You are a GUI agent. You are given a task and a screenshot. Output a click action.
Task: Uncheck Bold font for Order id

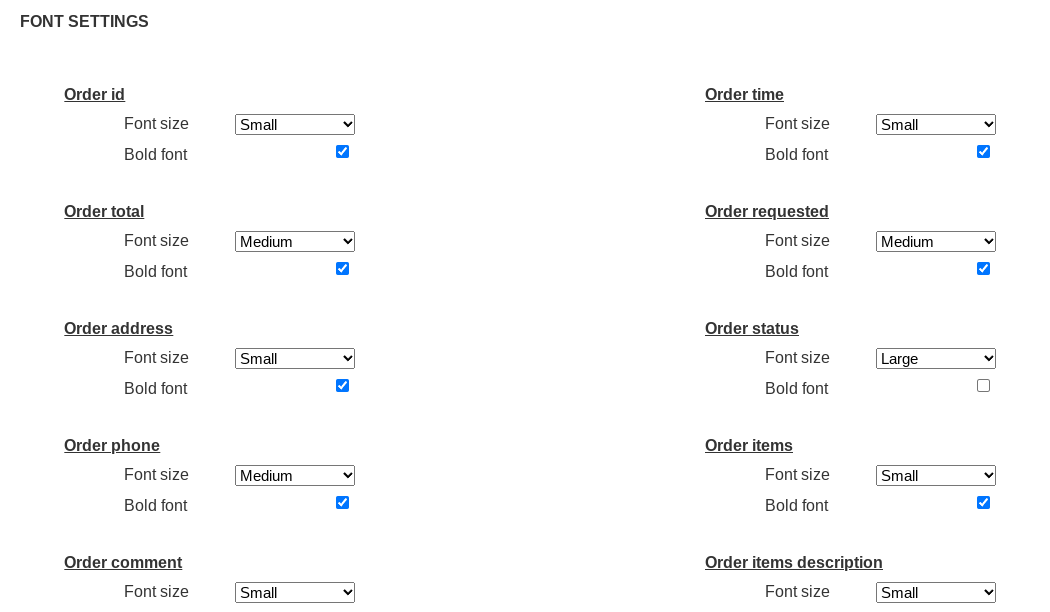pyautogui.click(x=342, y=152)
